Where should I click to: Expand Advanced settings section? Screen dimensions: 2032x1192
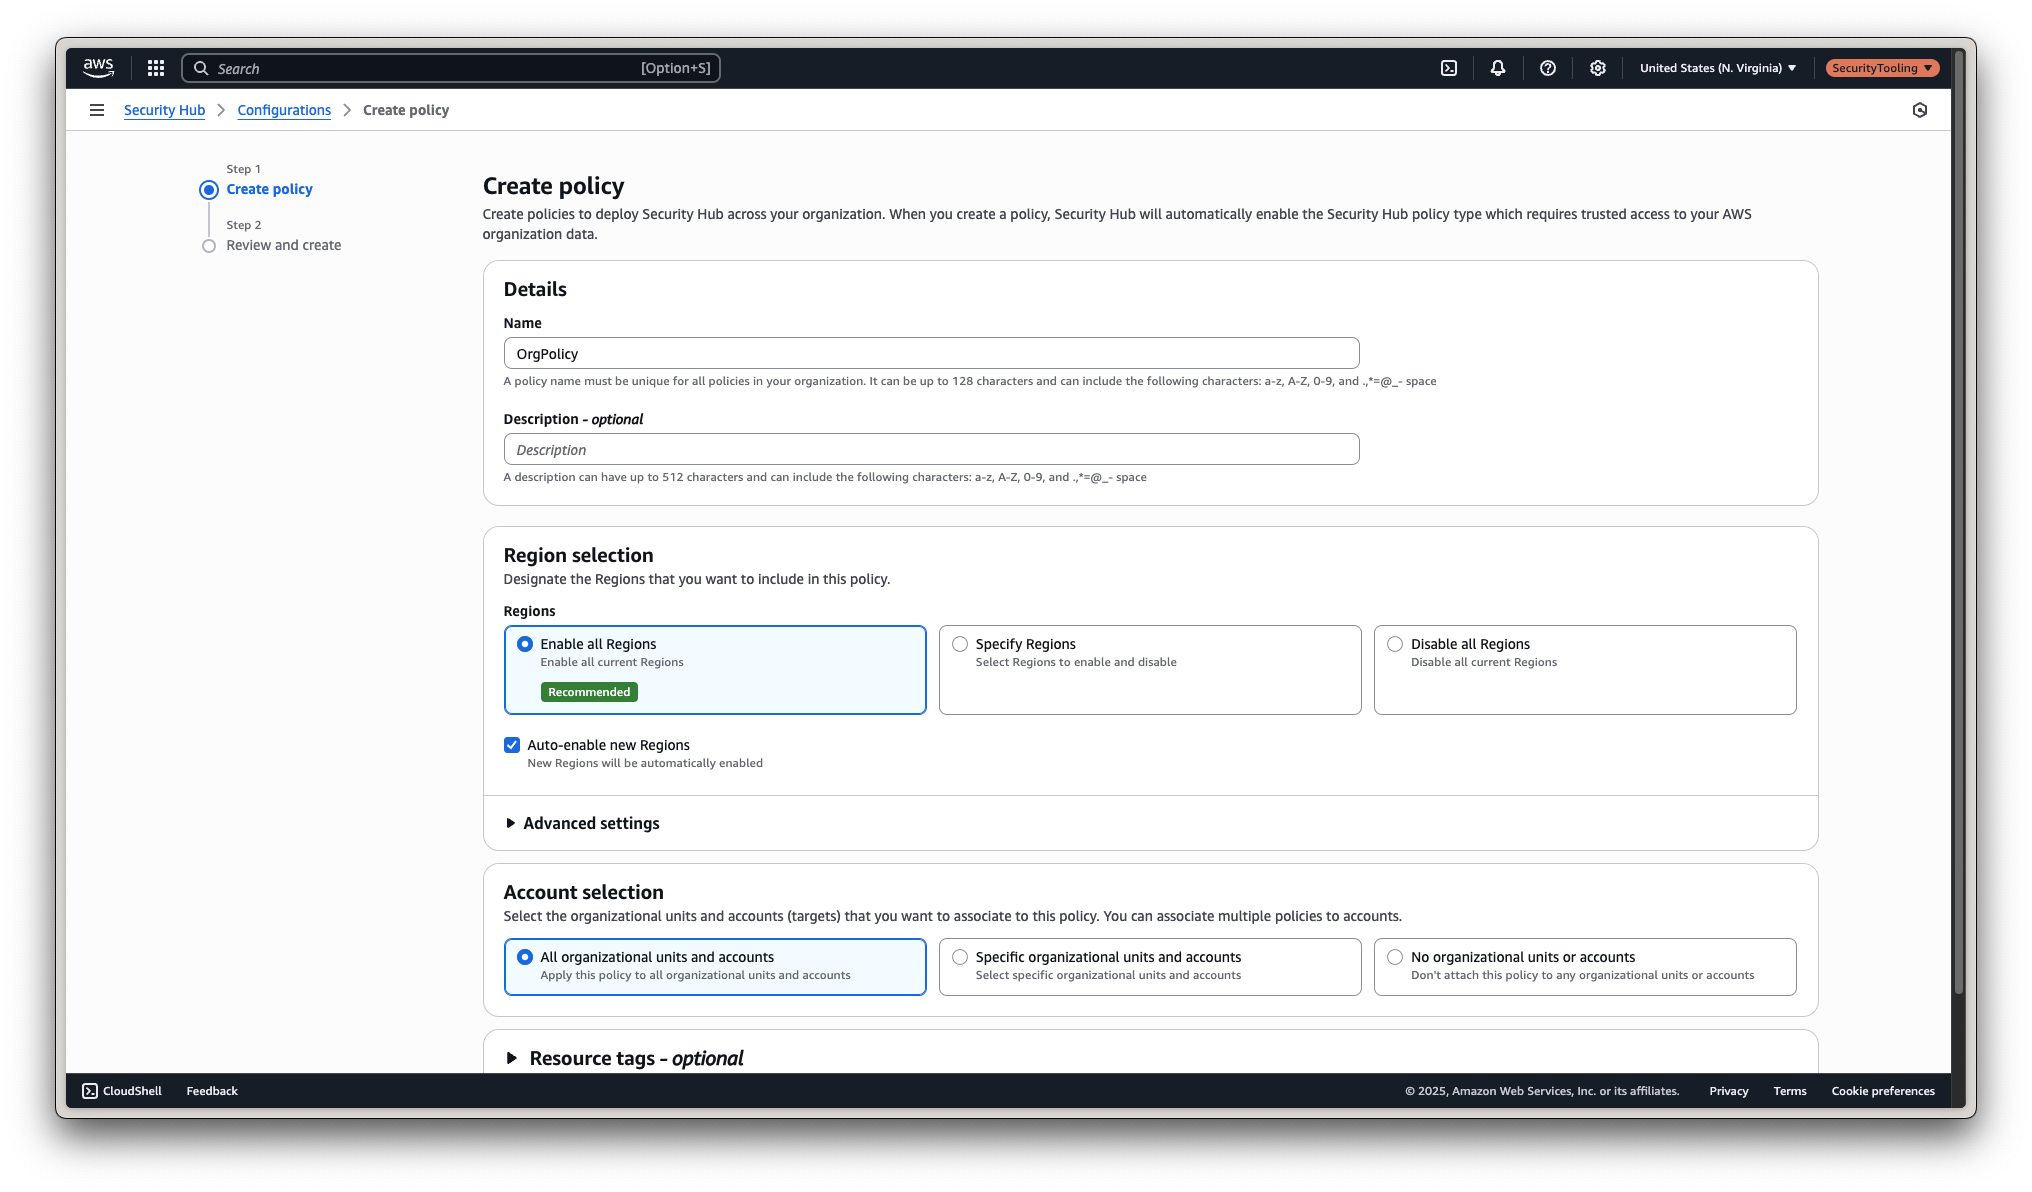(582, 823)
